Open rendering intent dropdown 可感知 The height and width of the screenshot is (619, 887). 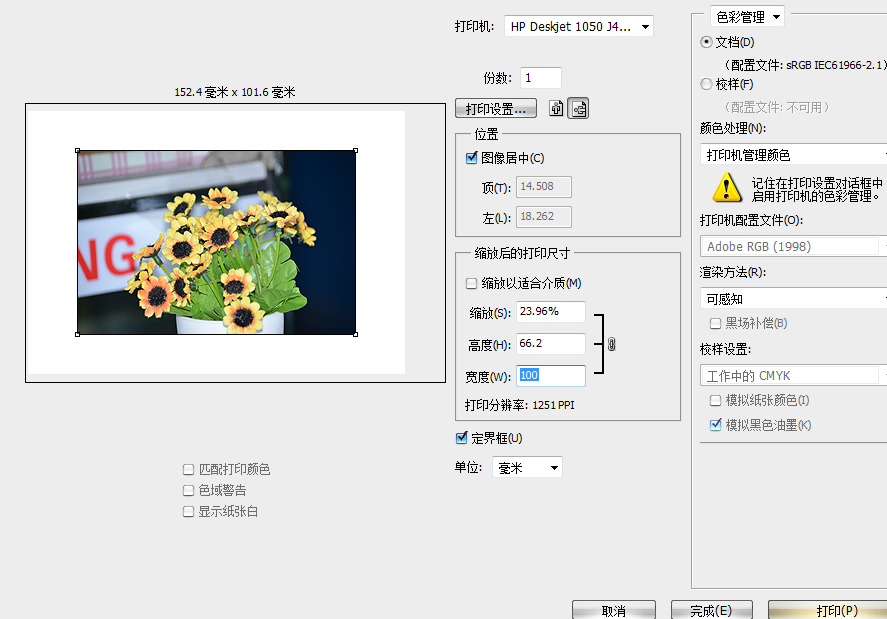pos(793,298)
